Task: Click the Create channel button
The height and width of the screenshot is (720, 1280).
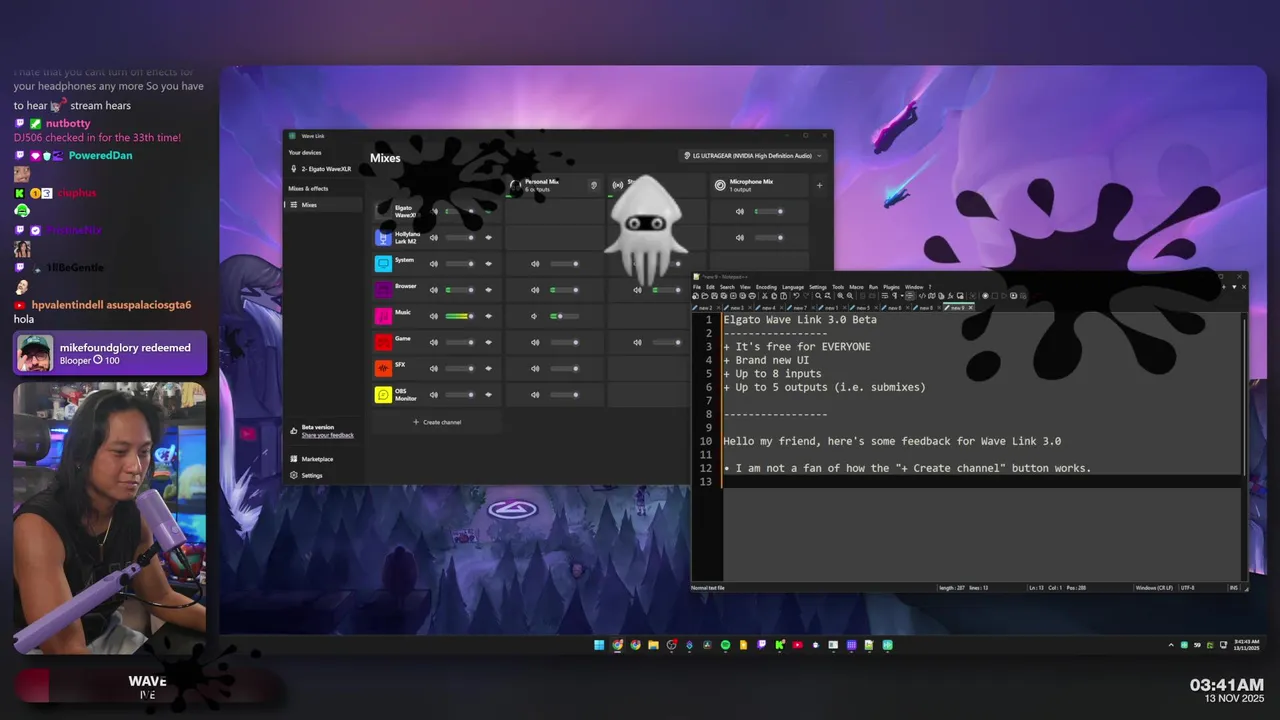Action: click(437, 422)
